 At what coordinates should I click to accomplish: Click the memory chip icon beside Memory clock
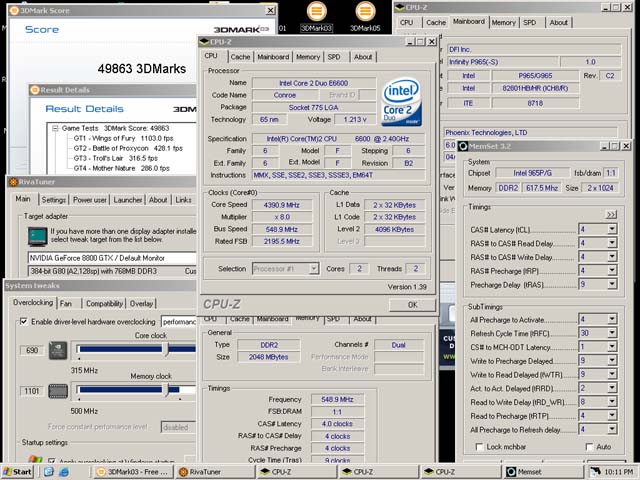click(x=58, y=391)
